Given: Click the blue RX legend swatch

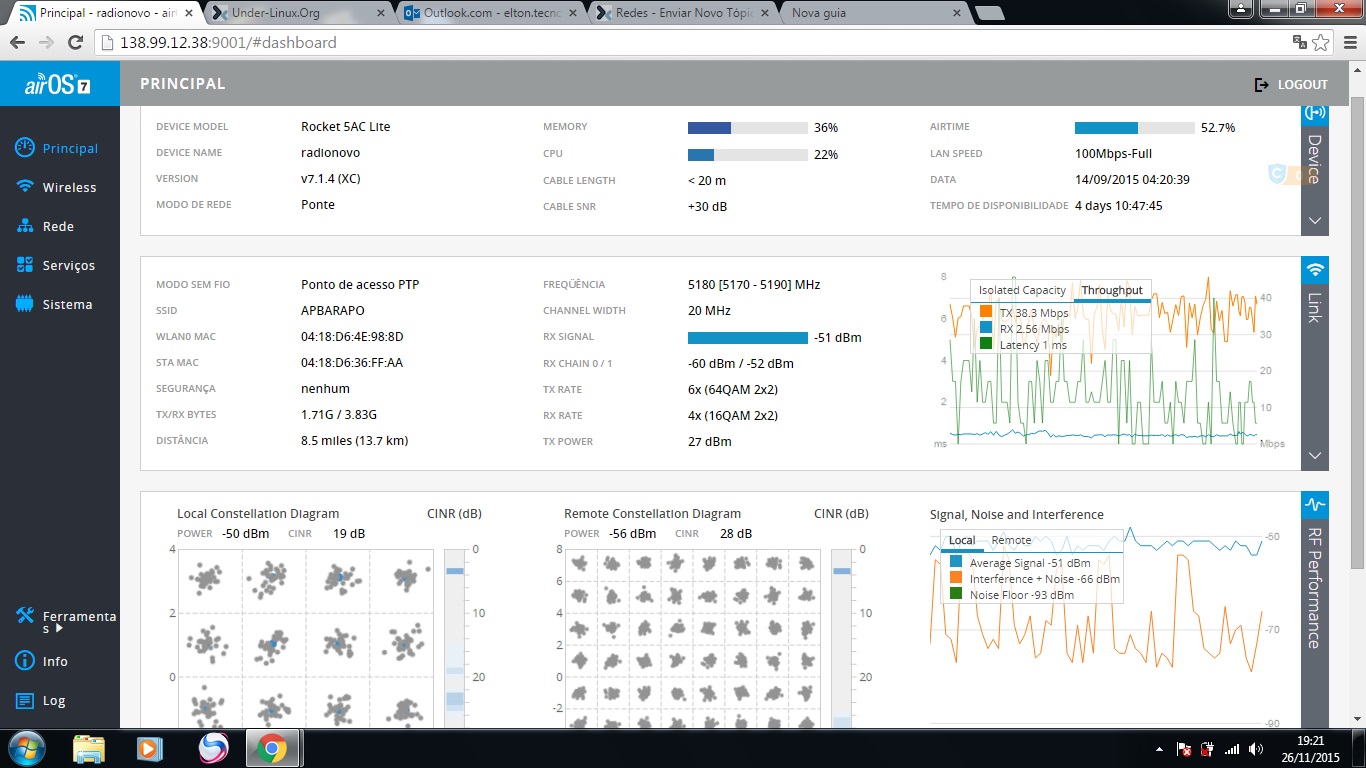Looking at the screenshot, I should (x=986, y=328).
